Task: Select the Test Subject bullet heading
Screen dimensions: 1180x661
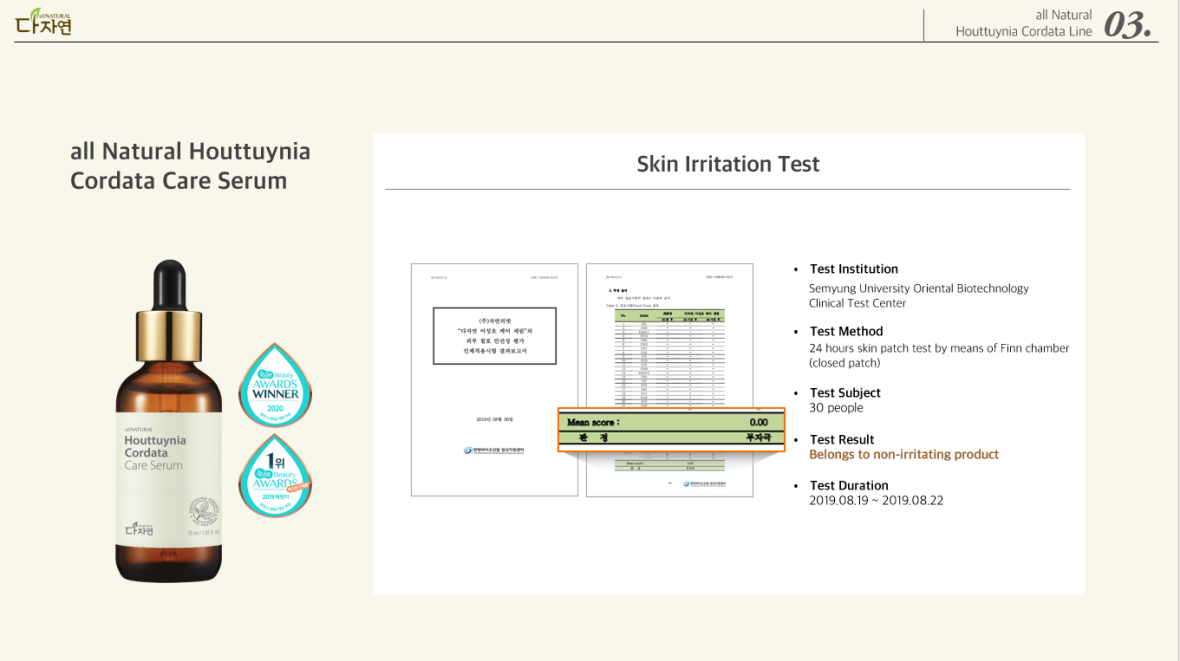Action: [845, 393]
